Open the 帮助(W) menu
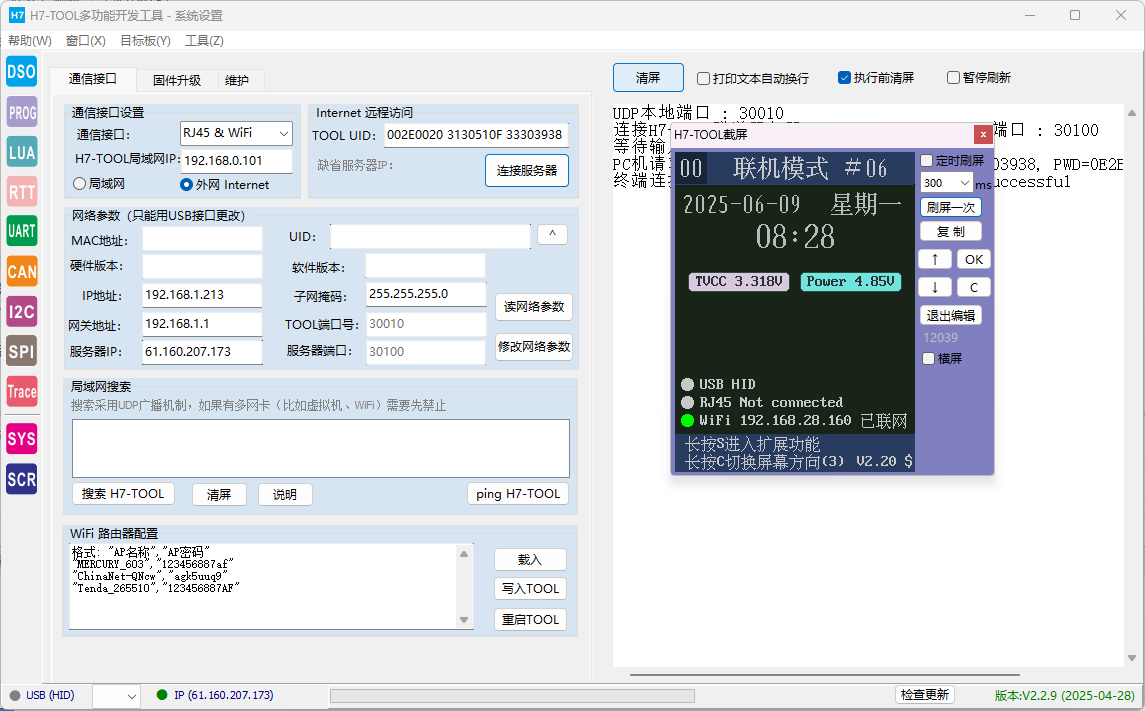 point(30,41)
